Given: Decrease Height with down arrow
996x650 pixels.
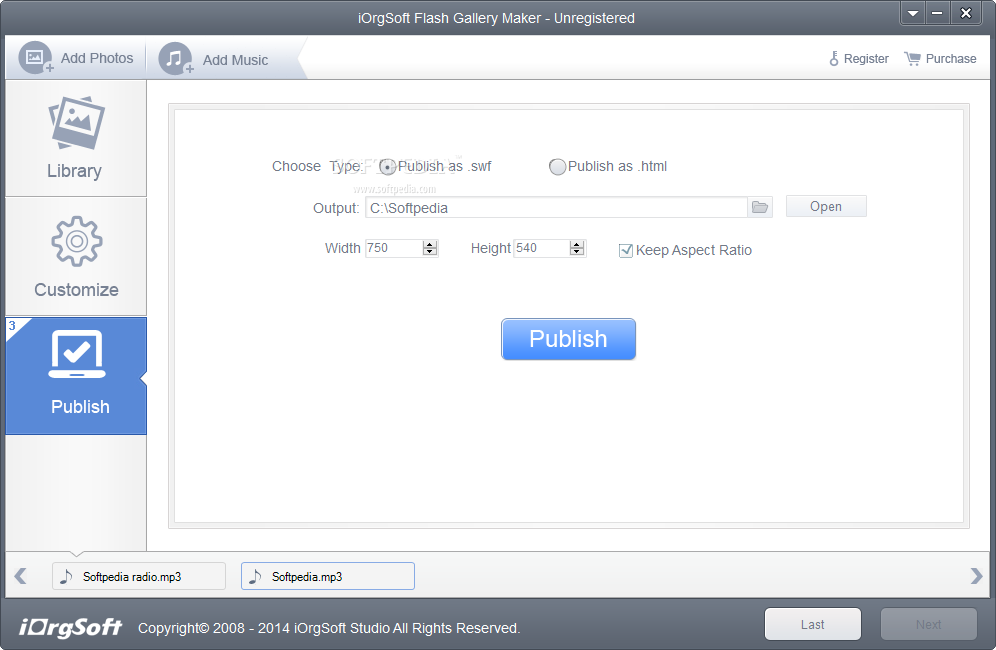Looking at the screenshot, I should [x=577, y=252].
